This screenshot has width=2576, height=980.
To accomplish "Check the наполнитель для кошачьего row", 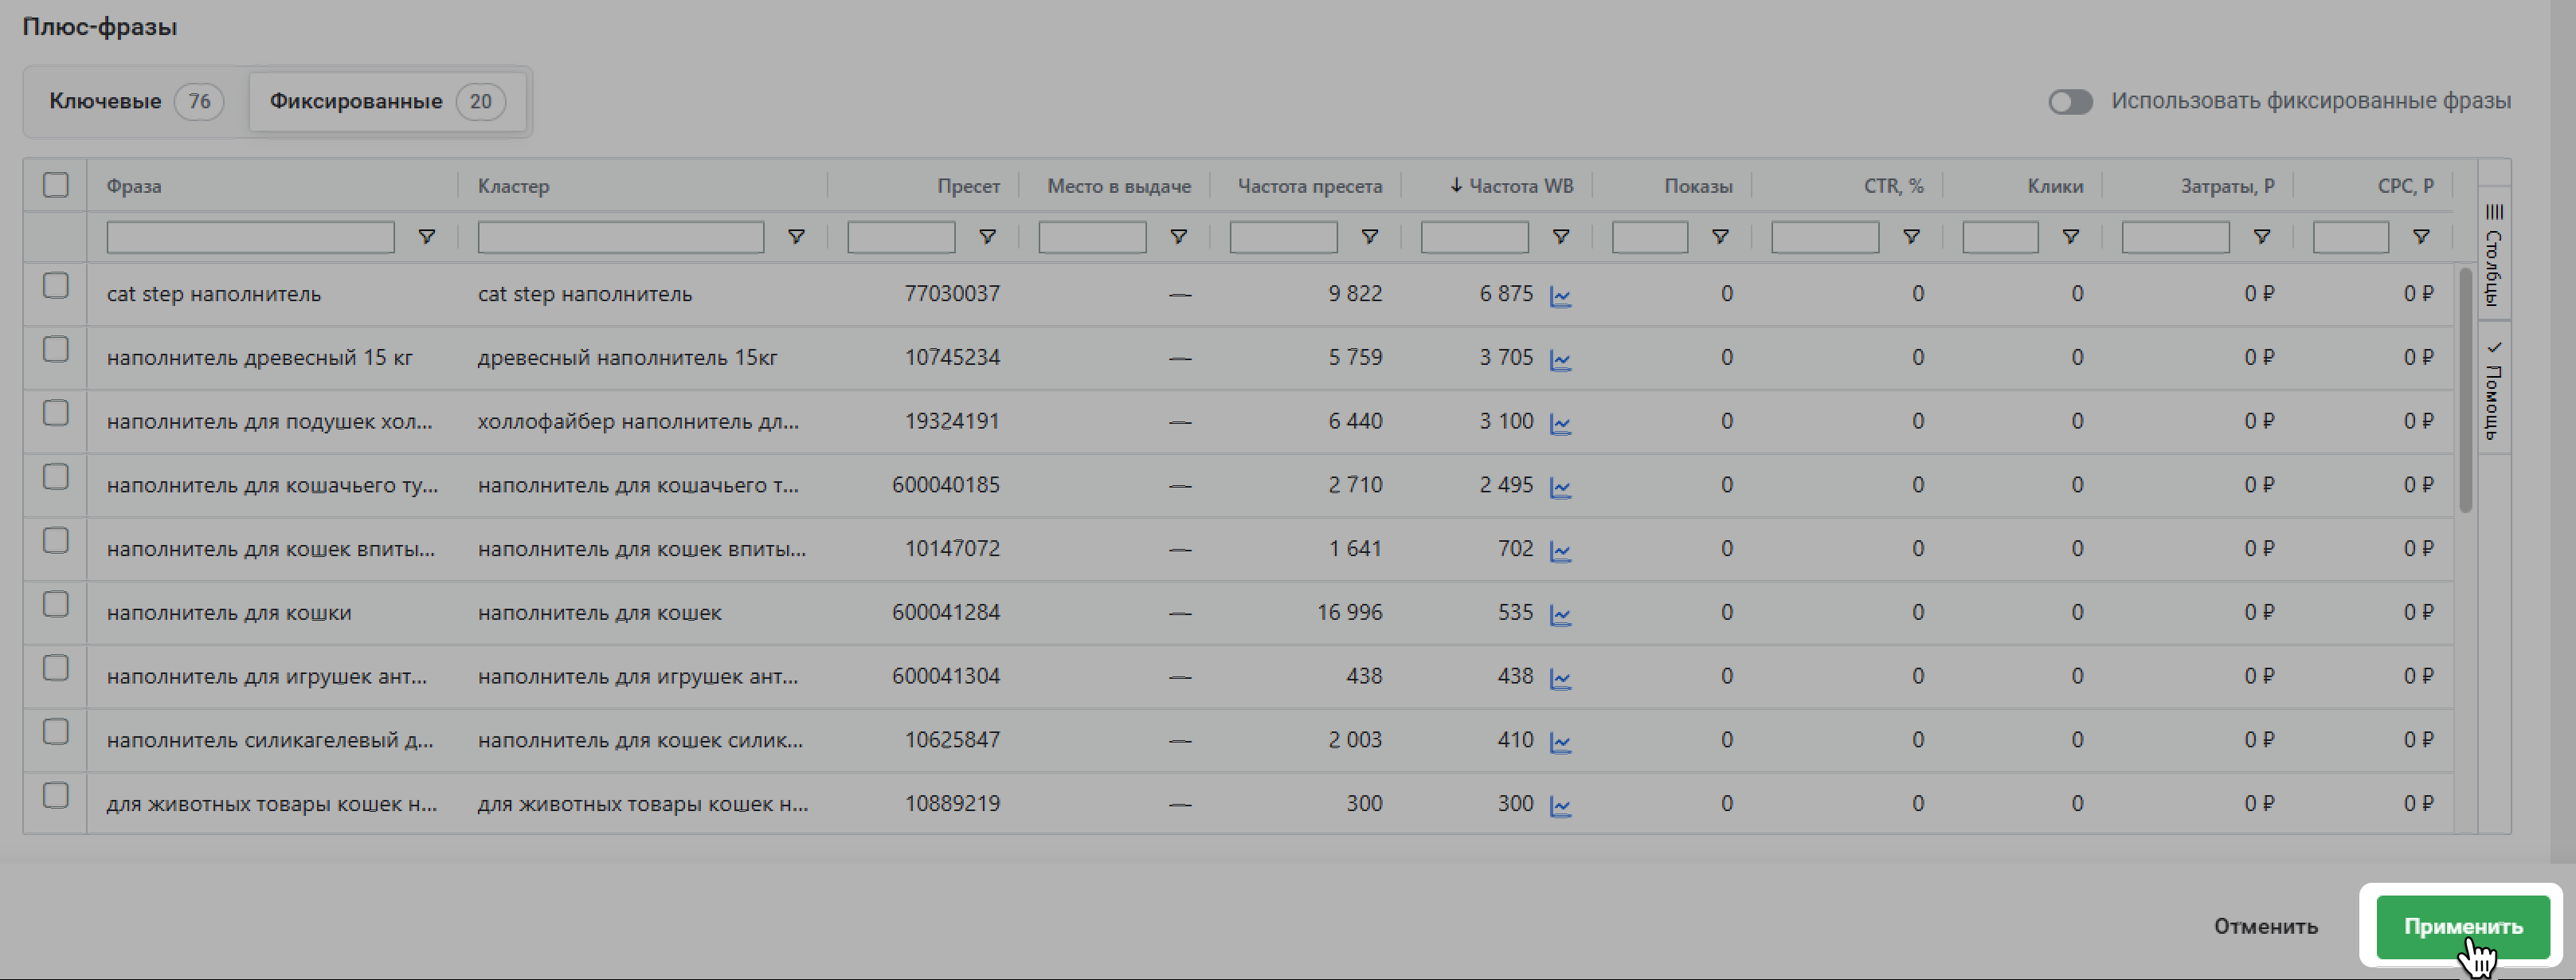I will [56, 477].
